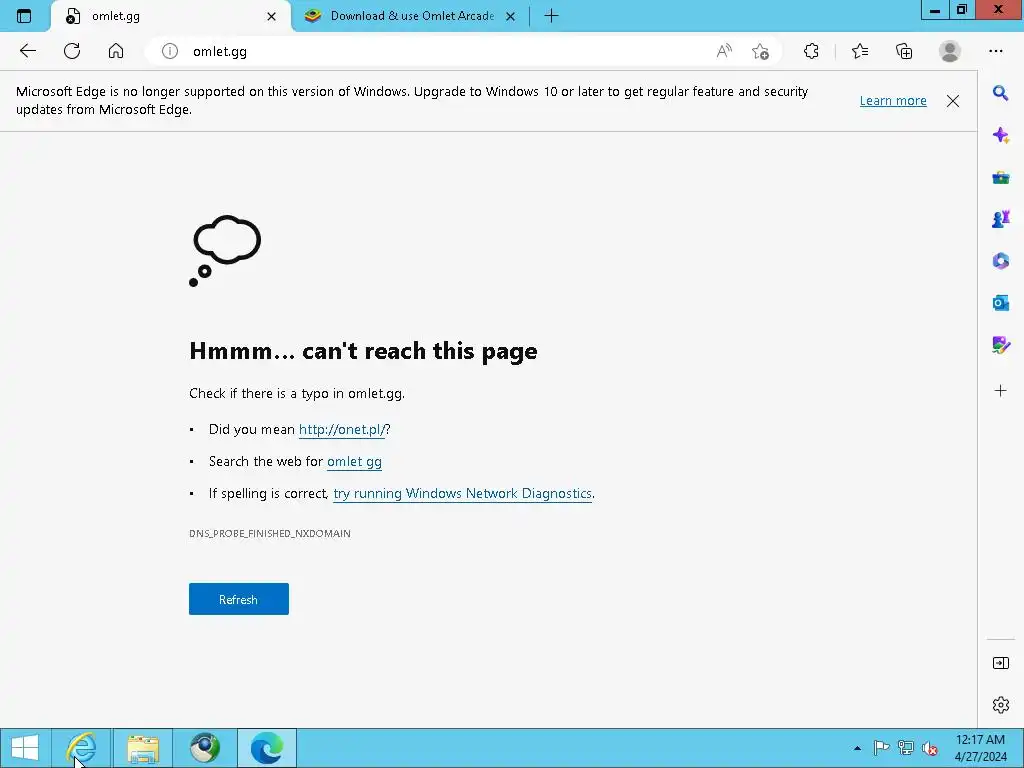Close the omlet.gg tab
This screenshot has height=768, width=1024.
click(x=272, y=16)
